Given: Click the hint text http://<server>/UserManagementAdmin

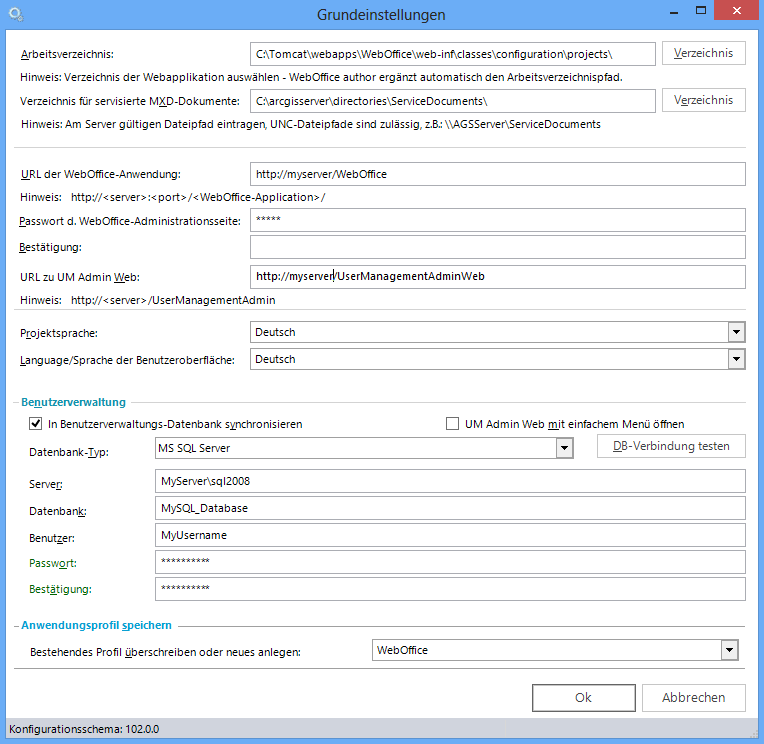Looking at the screenshot, I should (173, 300).
